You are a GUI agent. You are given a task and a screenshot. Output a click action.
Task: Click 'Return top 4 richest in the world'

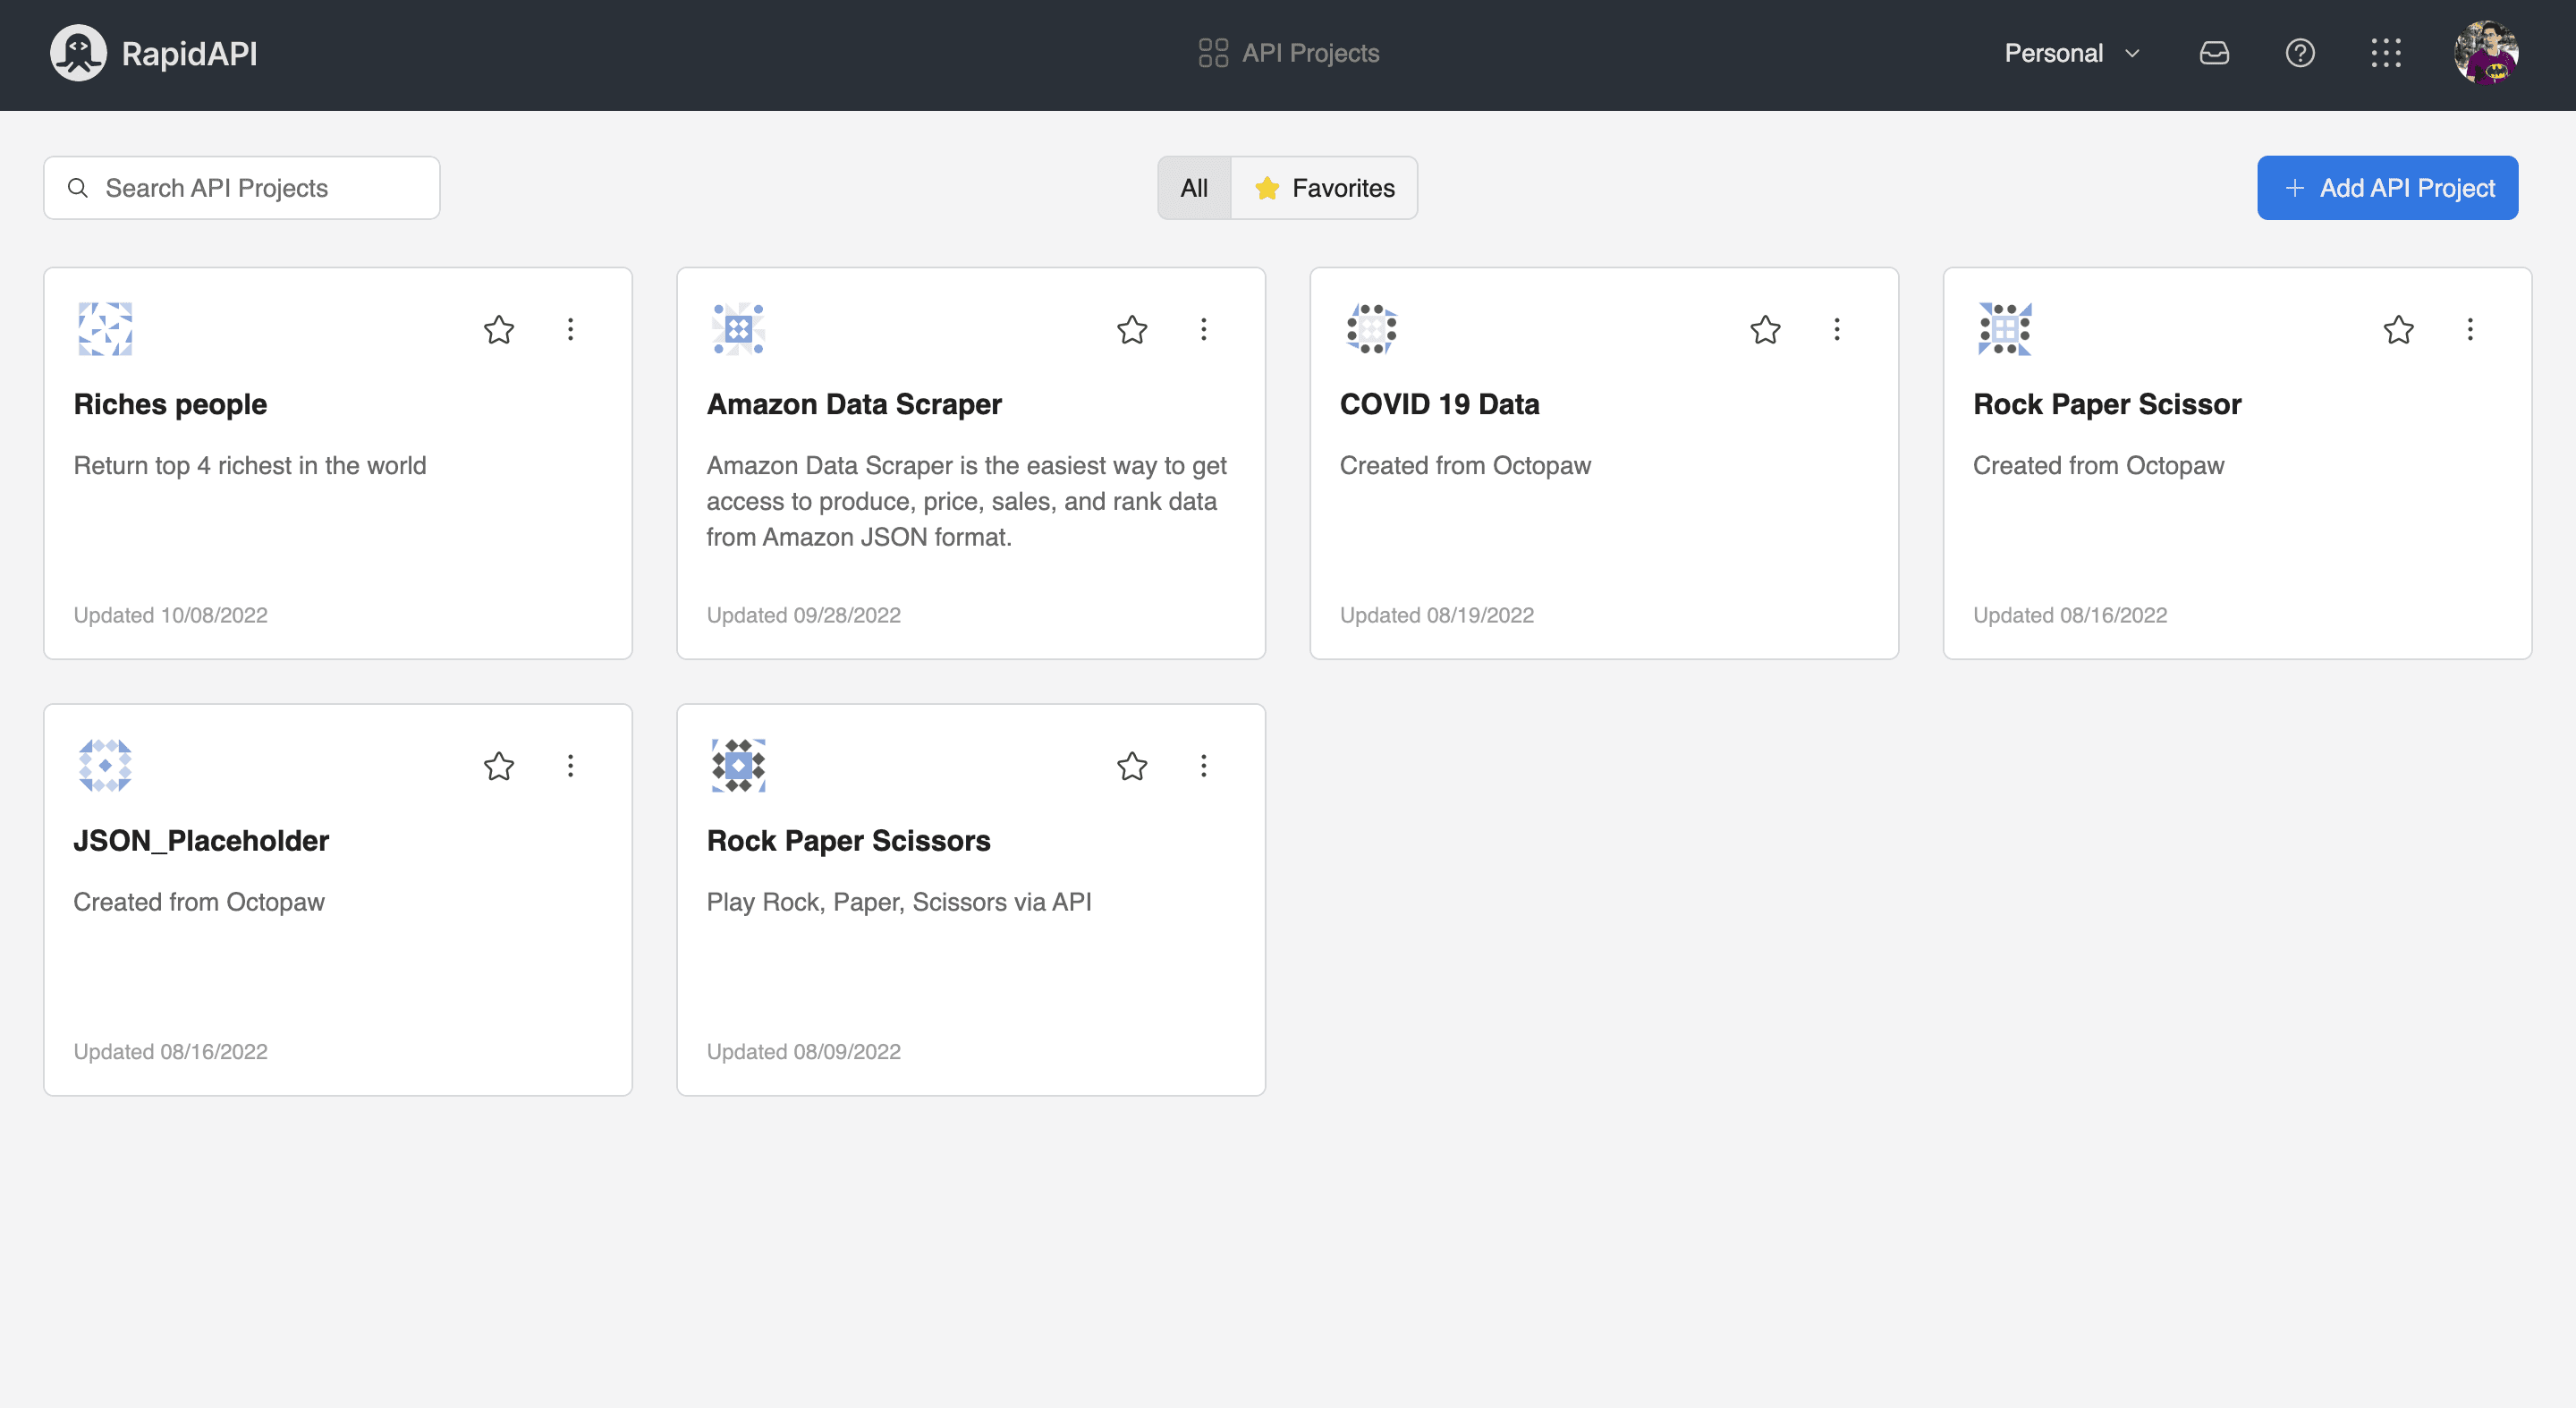pyautogui.click(x=250, y=466)
